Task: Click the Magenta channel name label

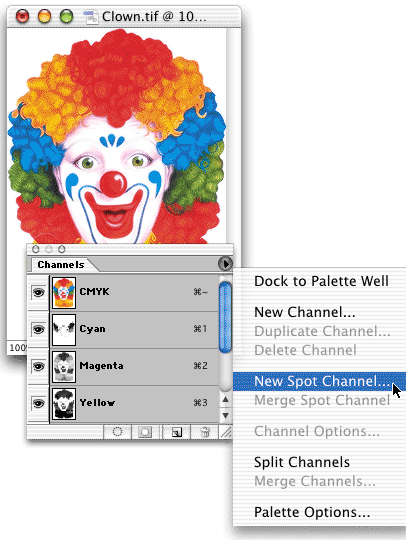Action: pos(101,366)
